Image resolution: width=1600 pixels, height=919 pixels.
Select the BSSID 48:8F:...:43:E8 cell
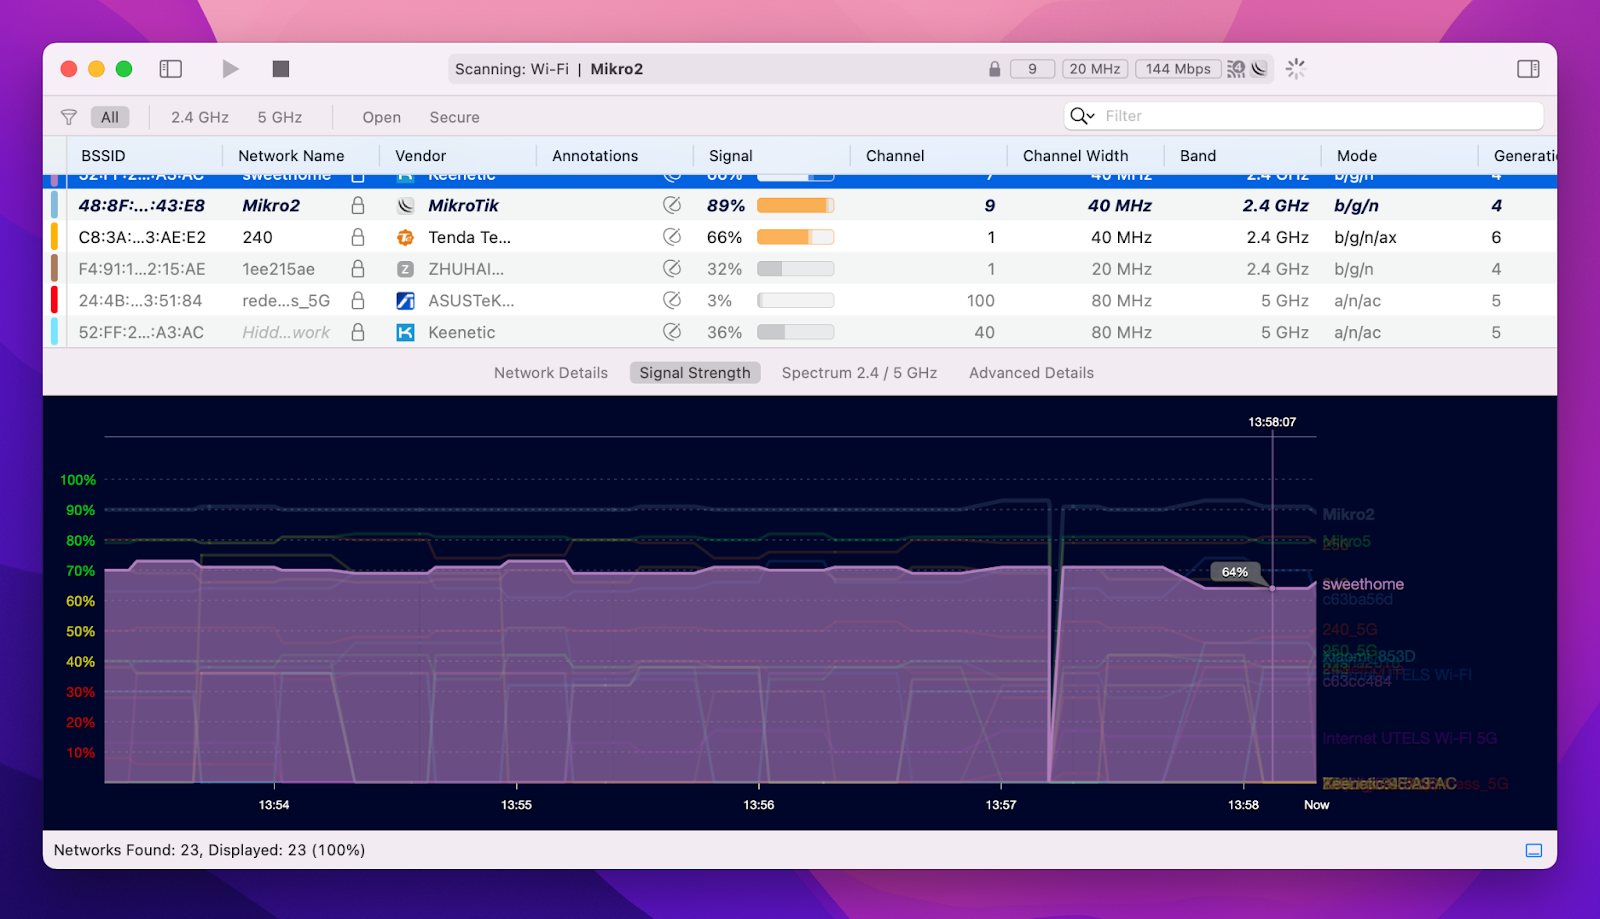[x=142, y=205]
